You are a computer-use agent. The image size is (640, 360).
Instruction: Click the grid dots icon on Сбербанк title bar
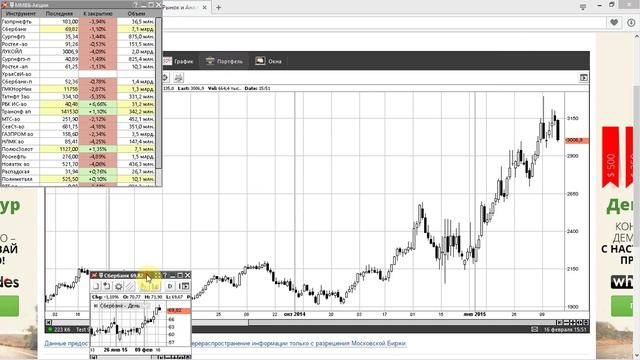tap(158, 276)
